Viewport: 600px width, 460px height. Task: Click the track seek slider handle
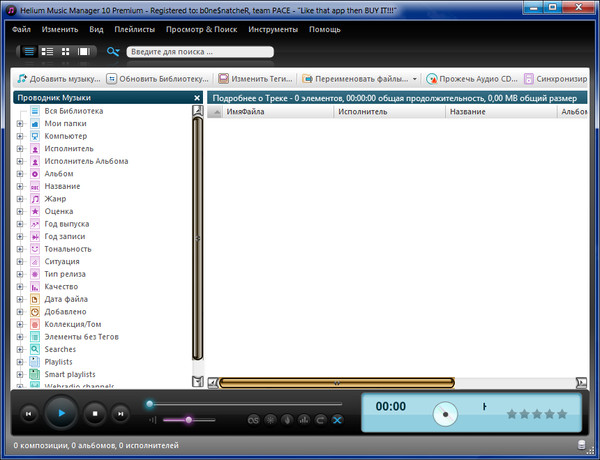click(x=150, y=404)
